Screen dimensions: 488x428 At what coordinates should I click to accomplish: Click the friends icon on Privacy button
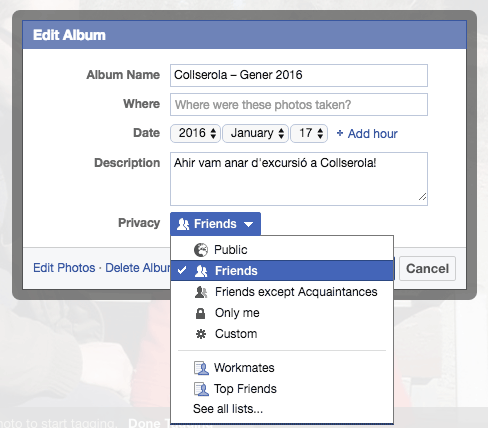click(183, 224)
